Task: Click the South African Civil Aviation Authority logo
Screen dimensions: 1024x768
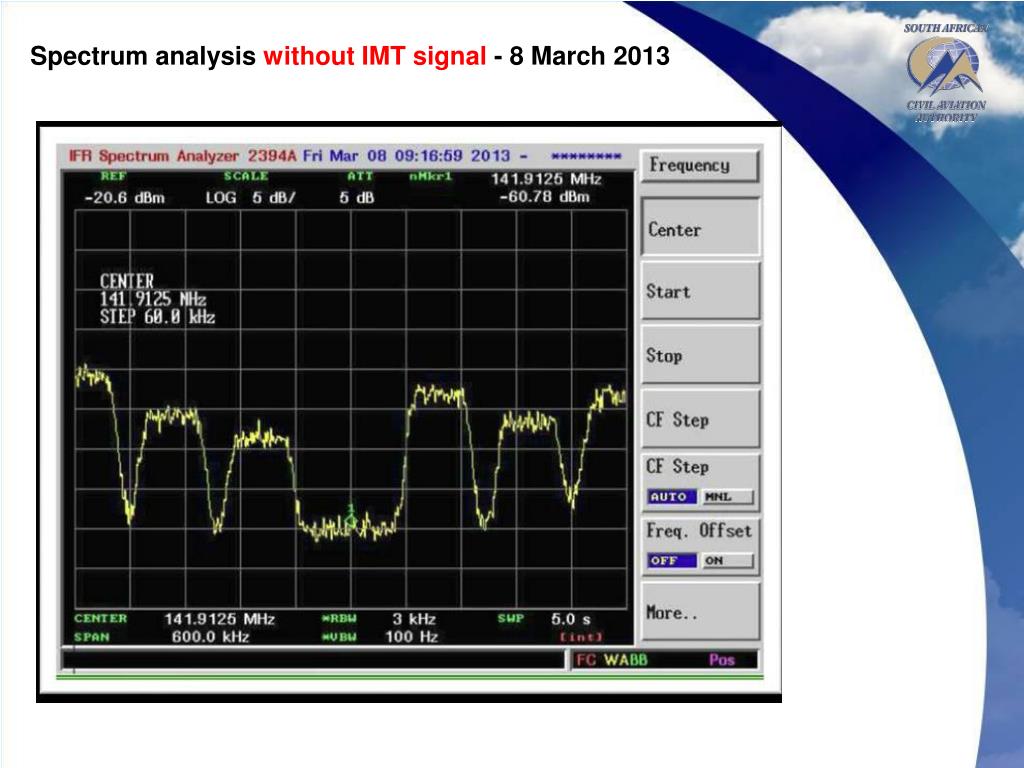Action: [x=944, y=72]
